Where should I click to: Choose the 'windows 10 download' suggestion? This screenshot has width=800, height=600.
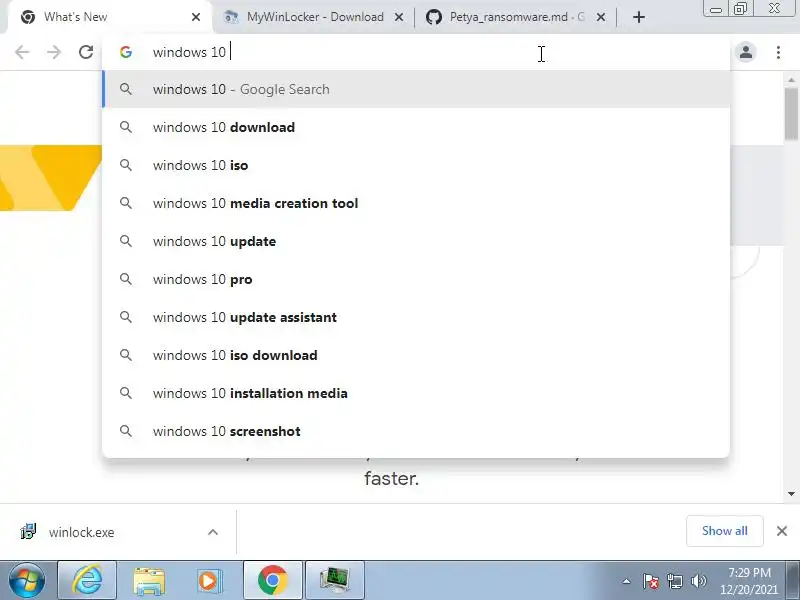click(x=416, y=127)
